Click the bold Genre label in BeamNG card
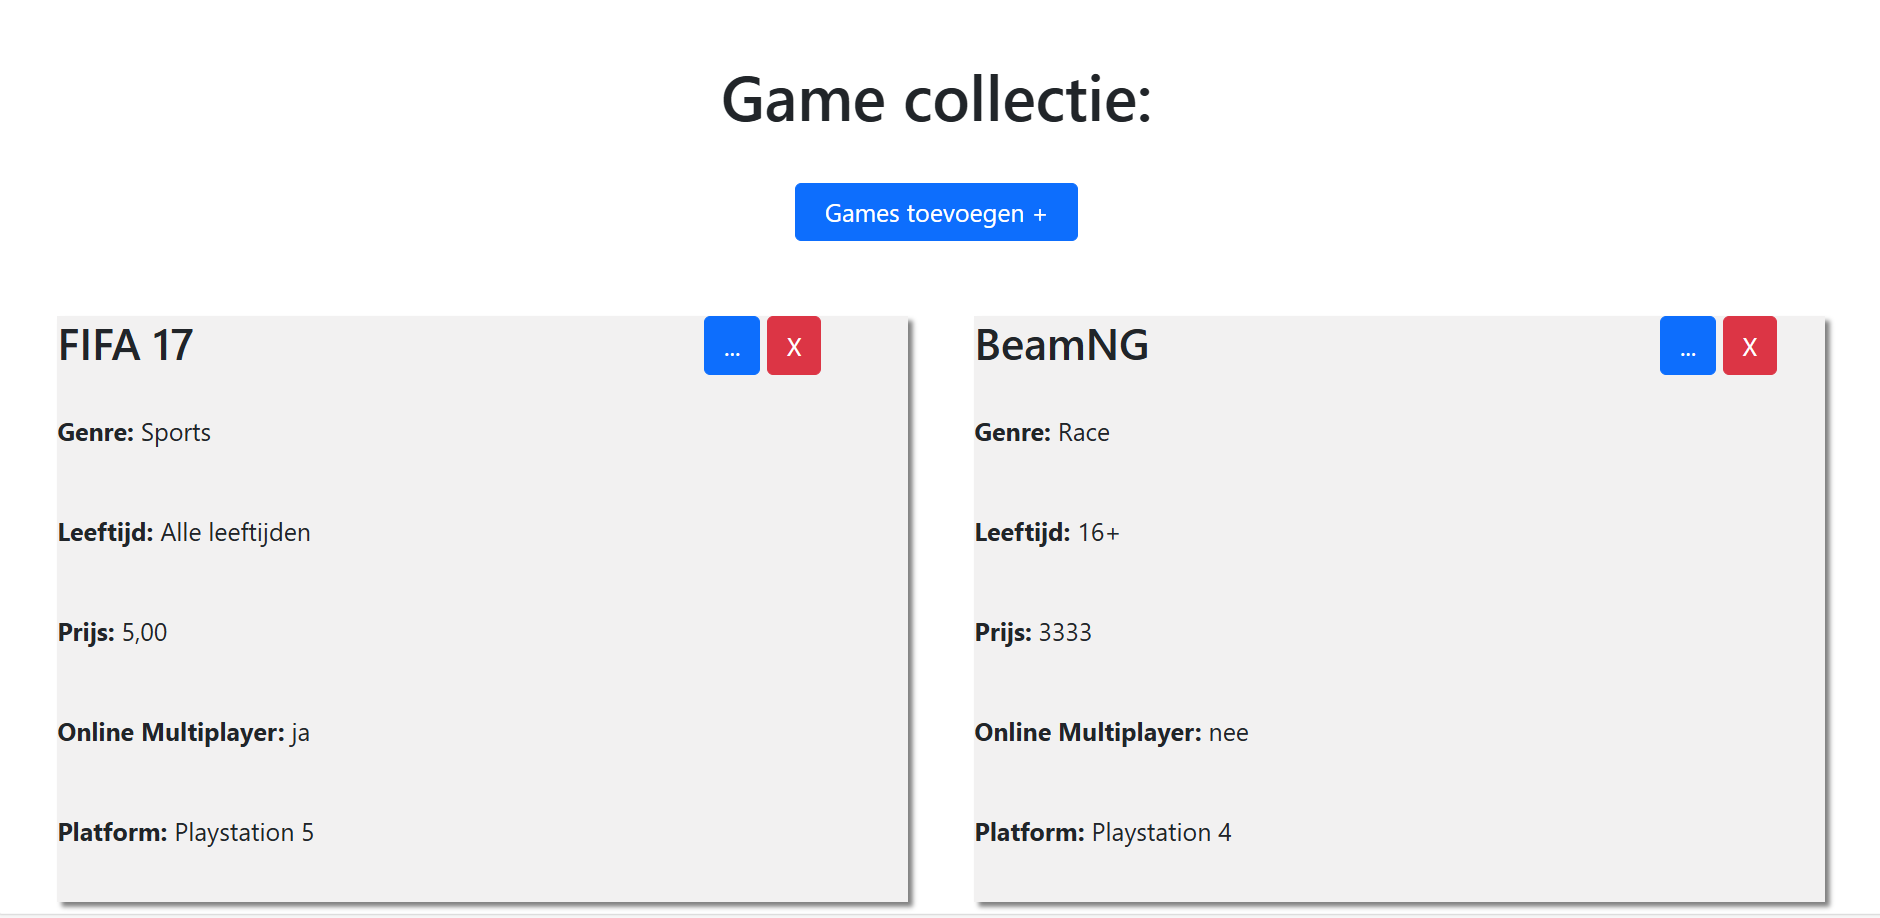 pos(1012,433)
